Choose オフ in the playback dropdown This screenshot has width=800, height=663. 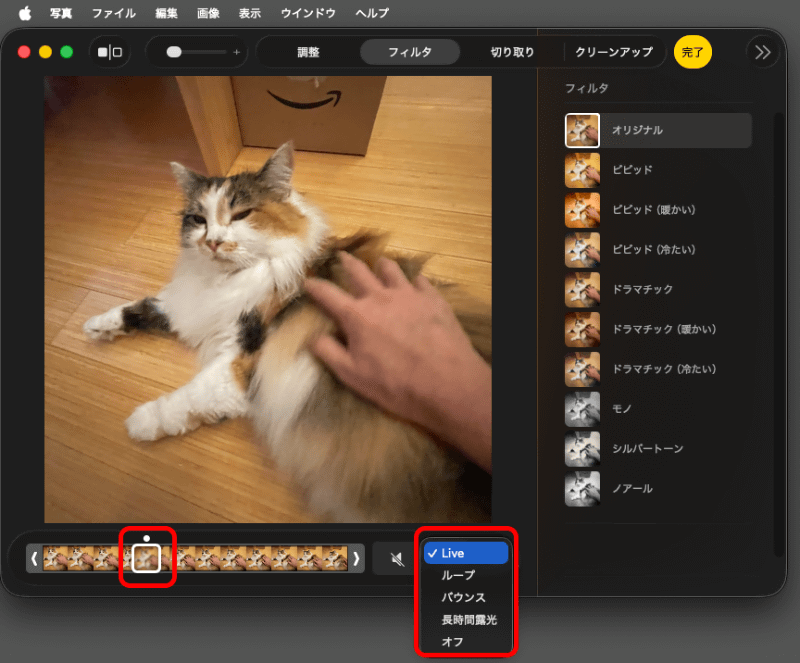[x=466, y=642]
